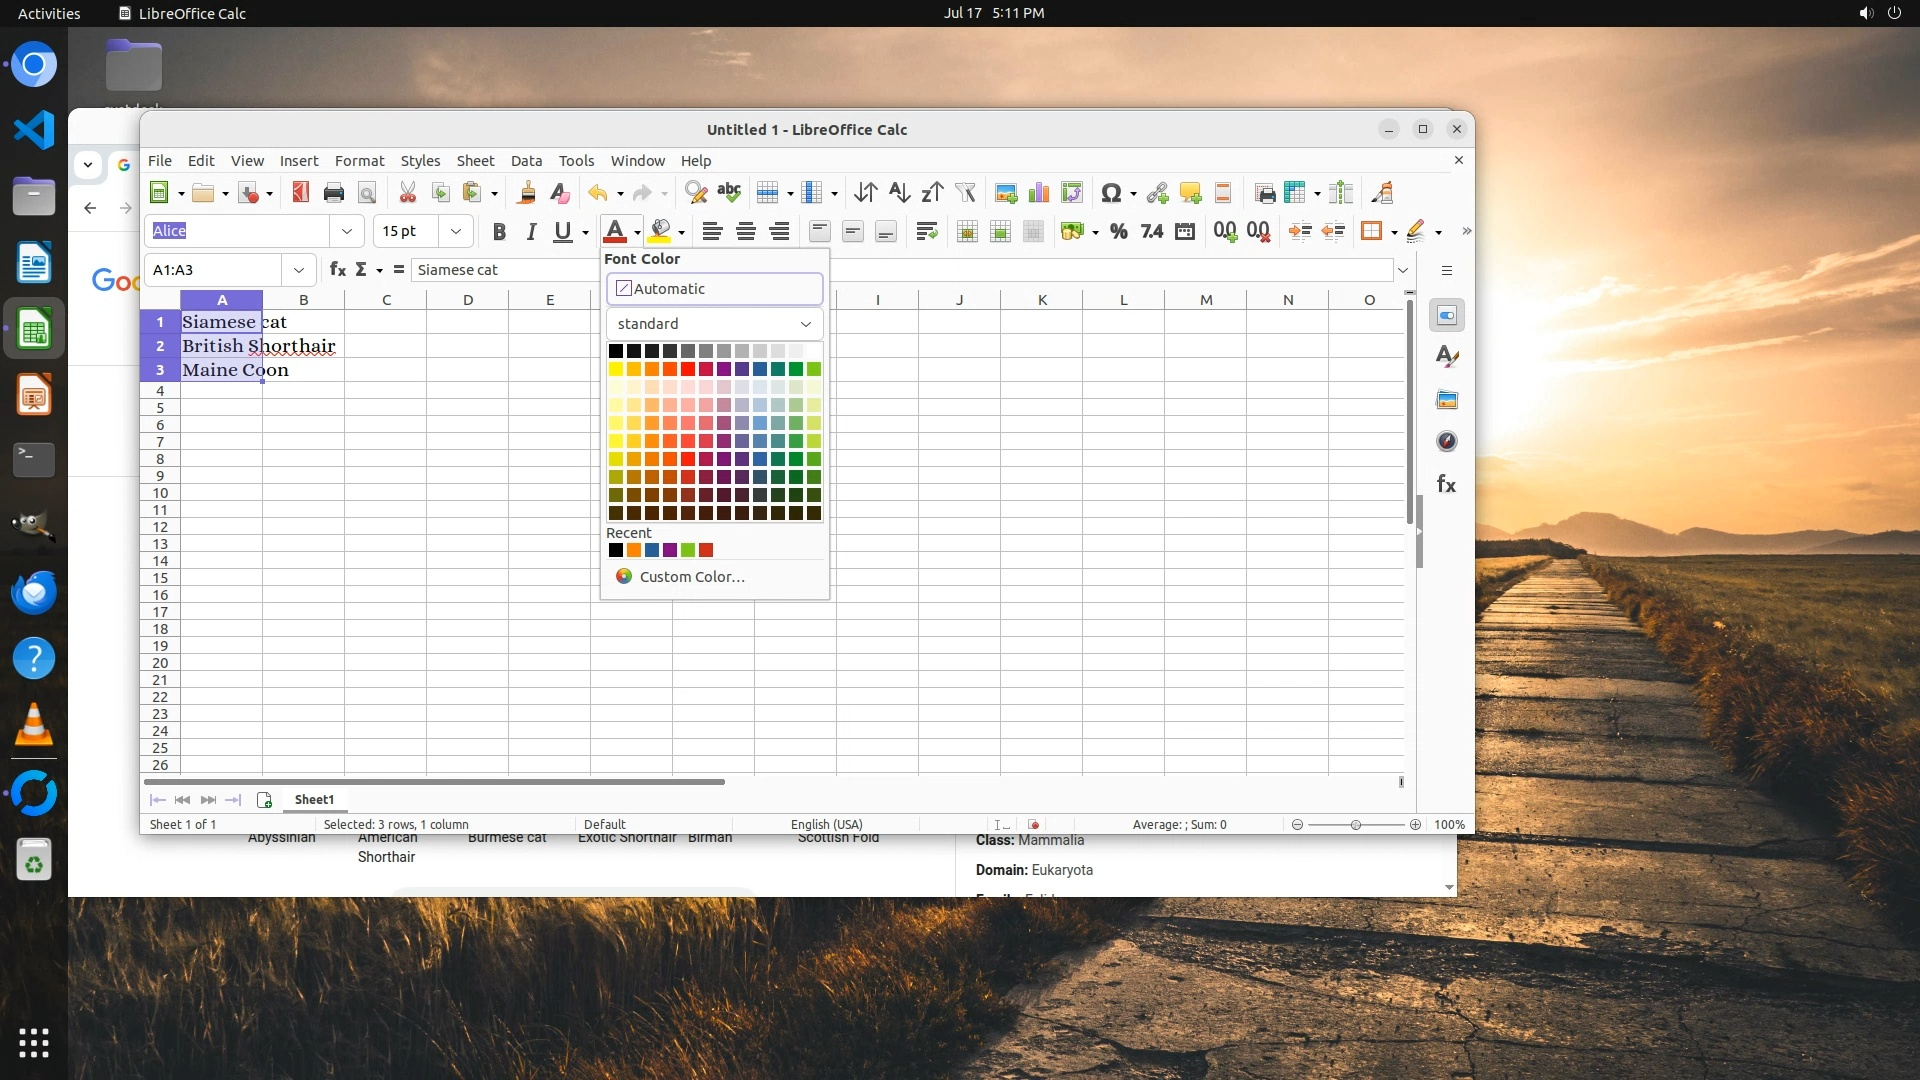1920x1080 pixels.
Task: Click the Format as Percent icon
Action: pos(1119,232)
